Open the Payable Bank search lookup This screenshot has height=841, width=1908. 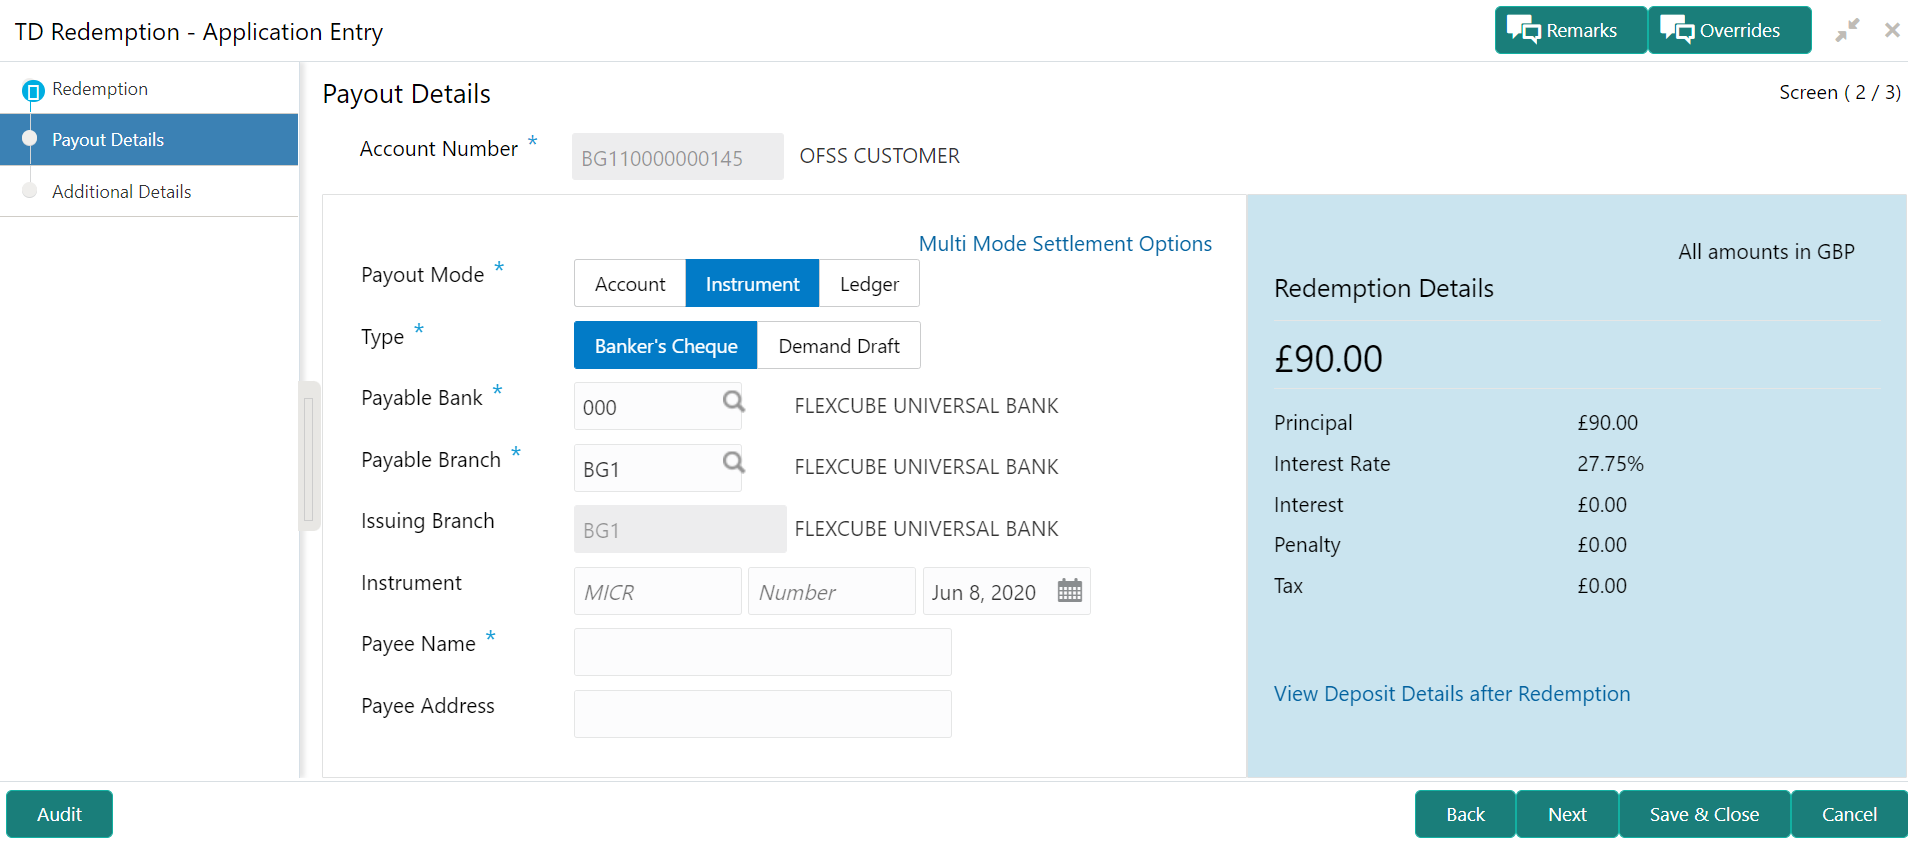pyautogui.click(x=734, y=402)
